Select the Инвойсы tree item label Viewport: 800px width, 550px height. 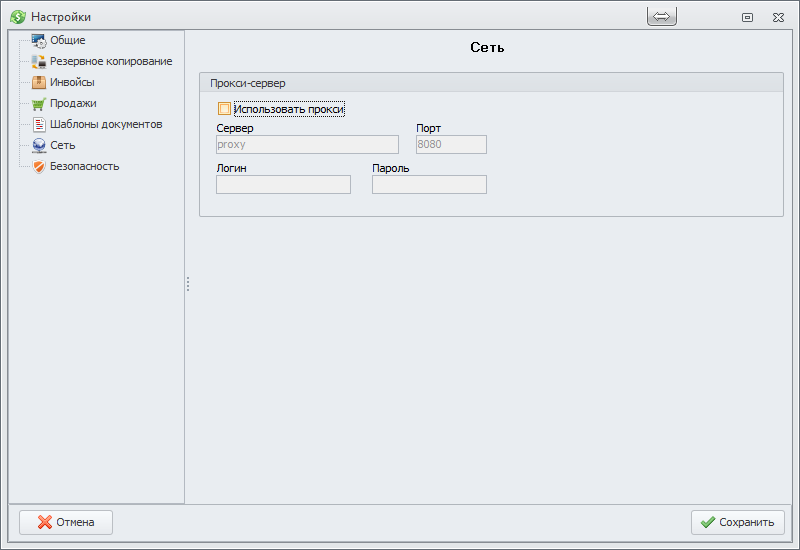(x=72, y=83)
